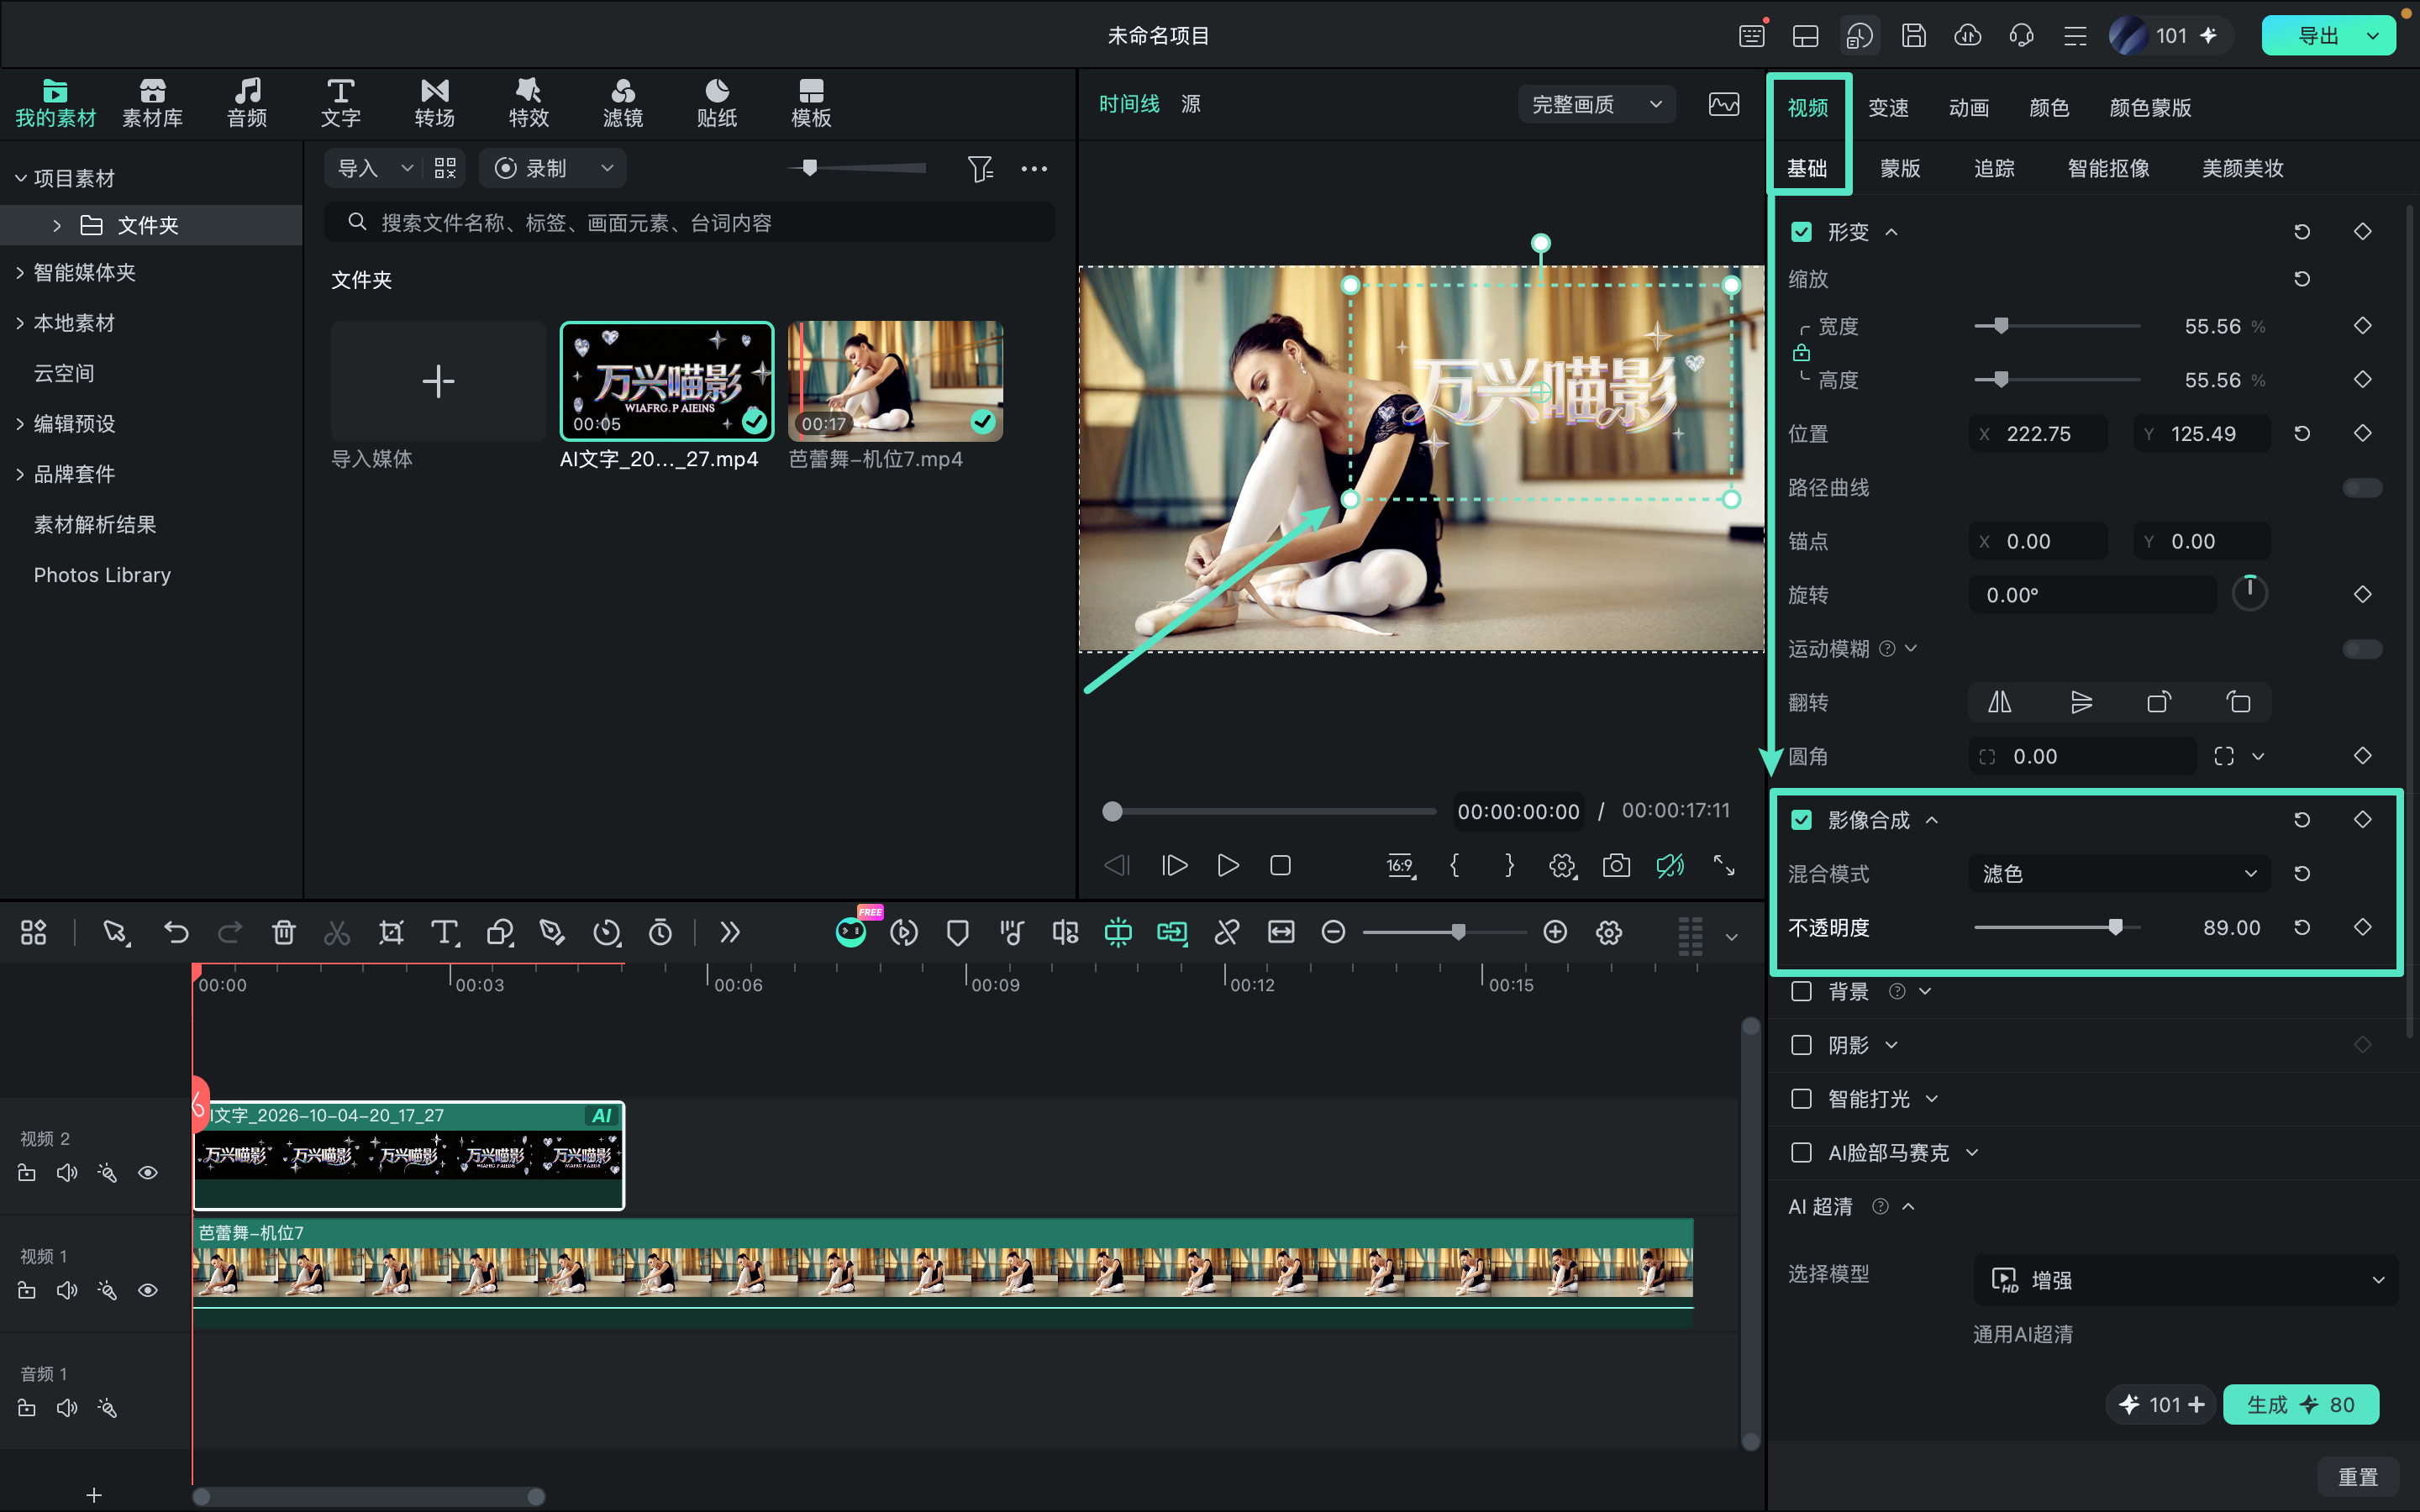The width and height of the screenshot is (2420, 1512).
Task: Open the filter icon in media panel
Action: 980,168
